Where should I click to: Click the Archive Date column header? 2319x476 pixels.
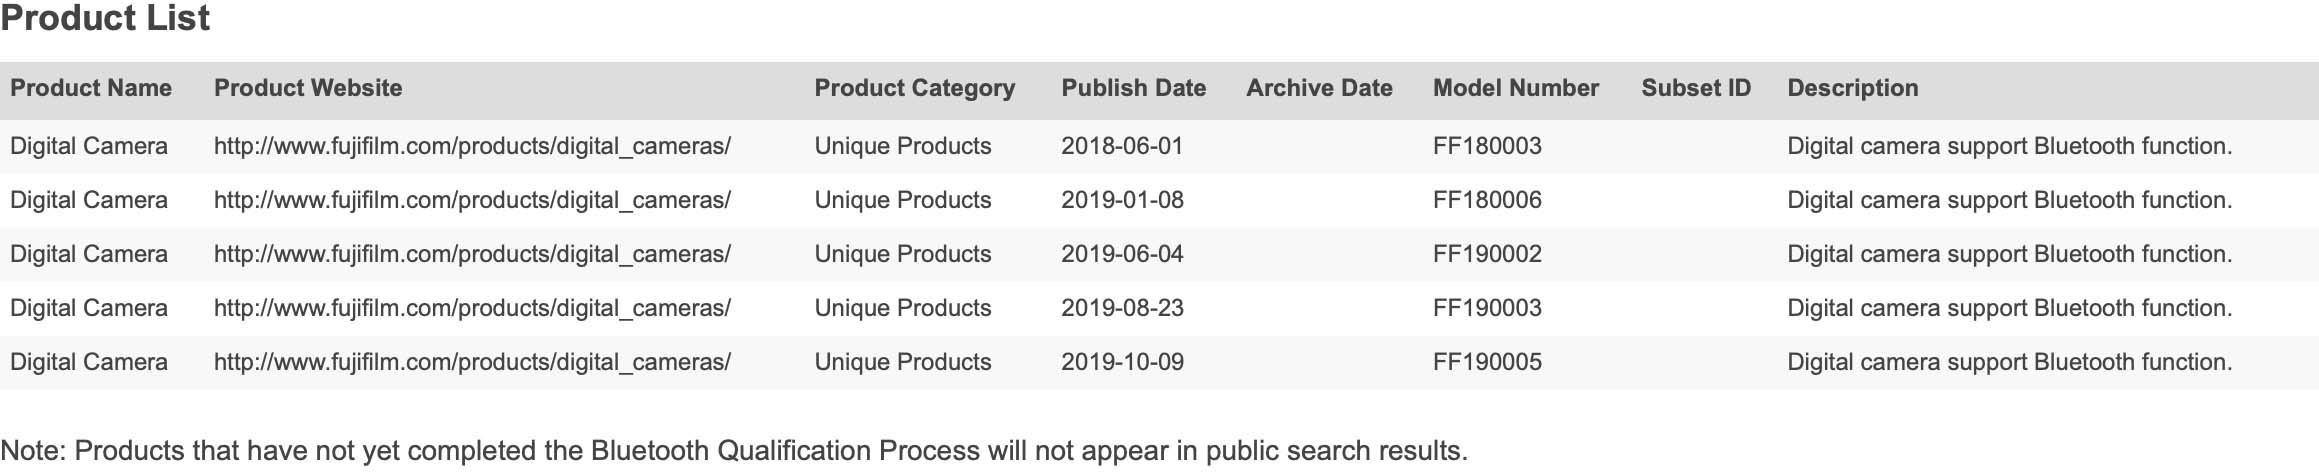(1319, 88)
